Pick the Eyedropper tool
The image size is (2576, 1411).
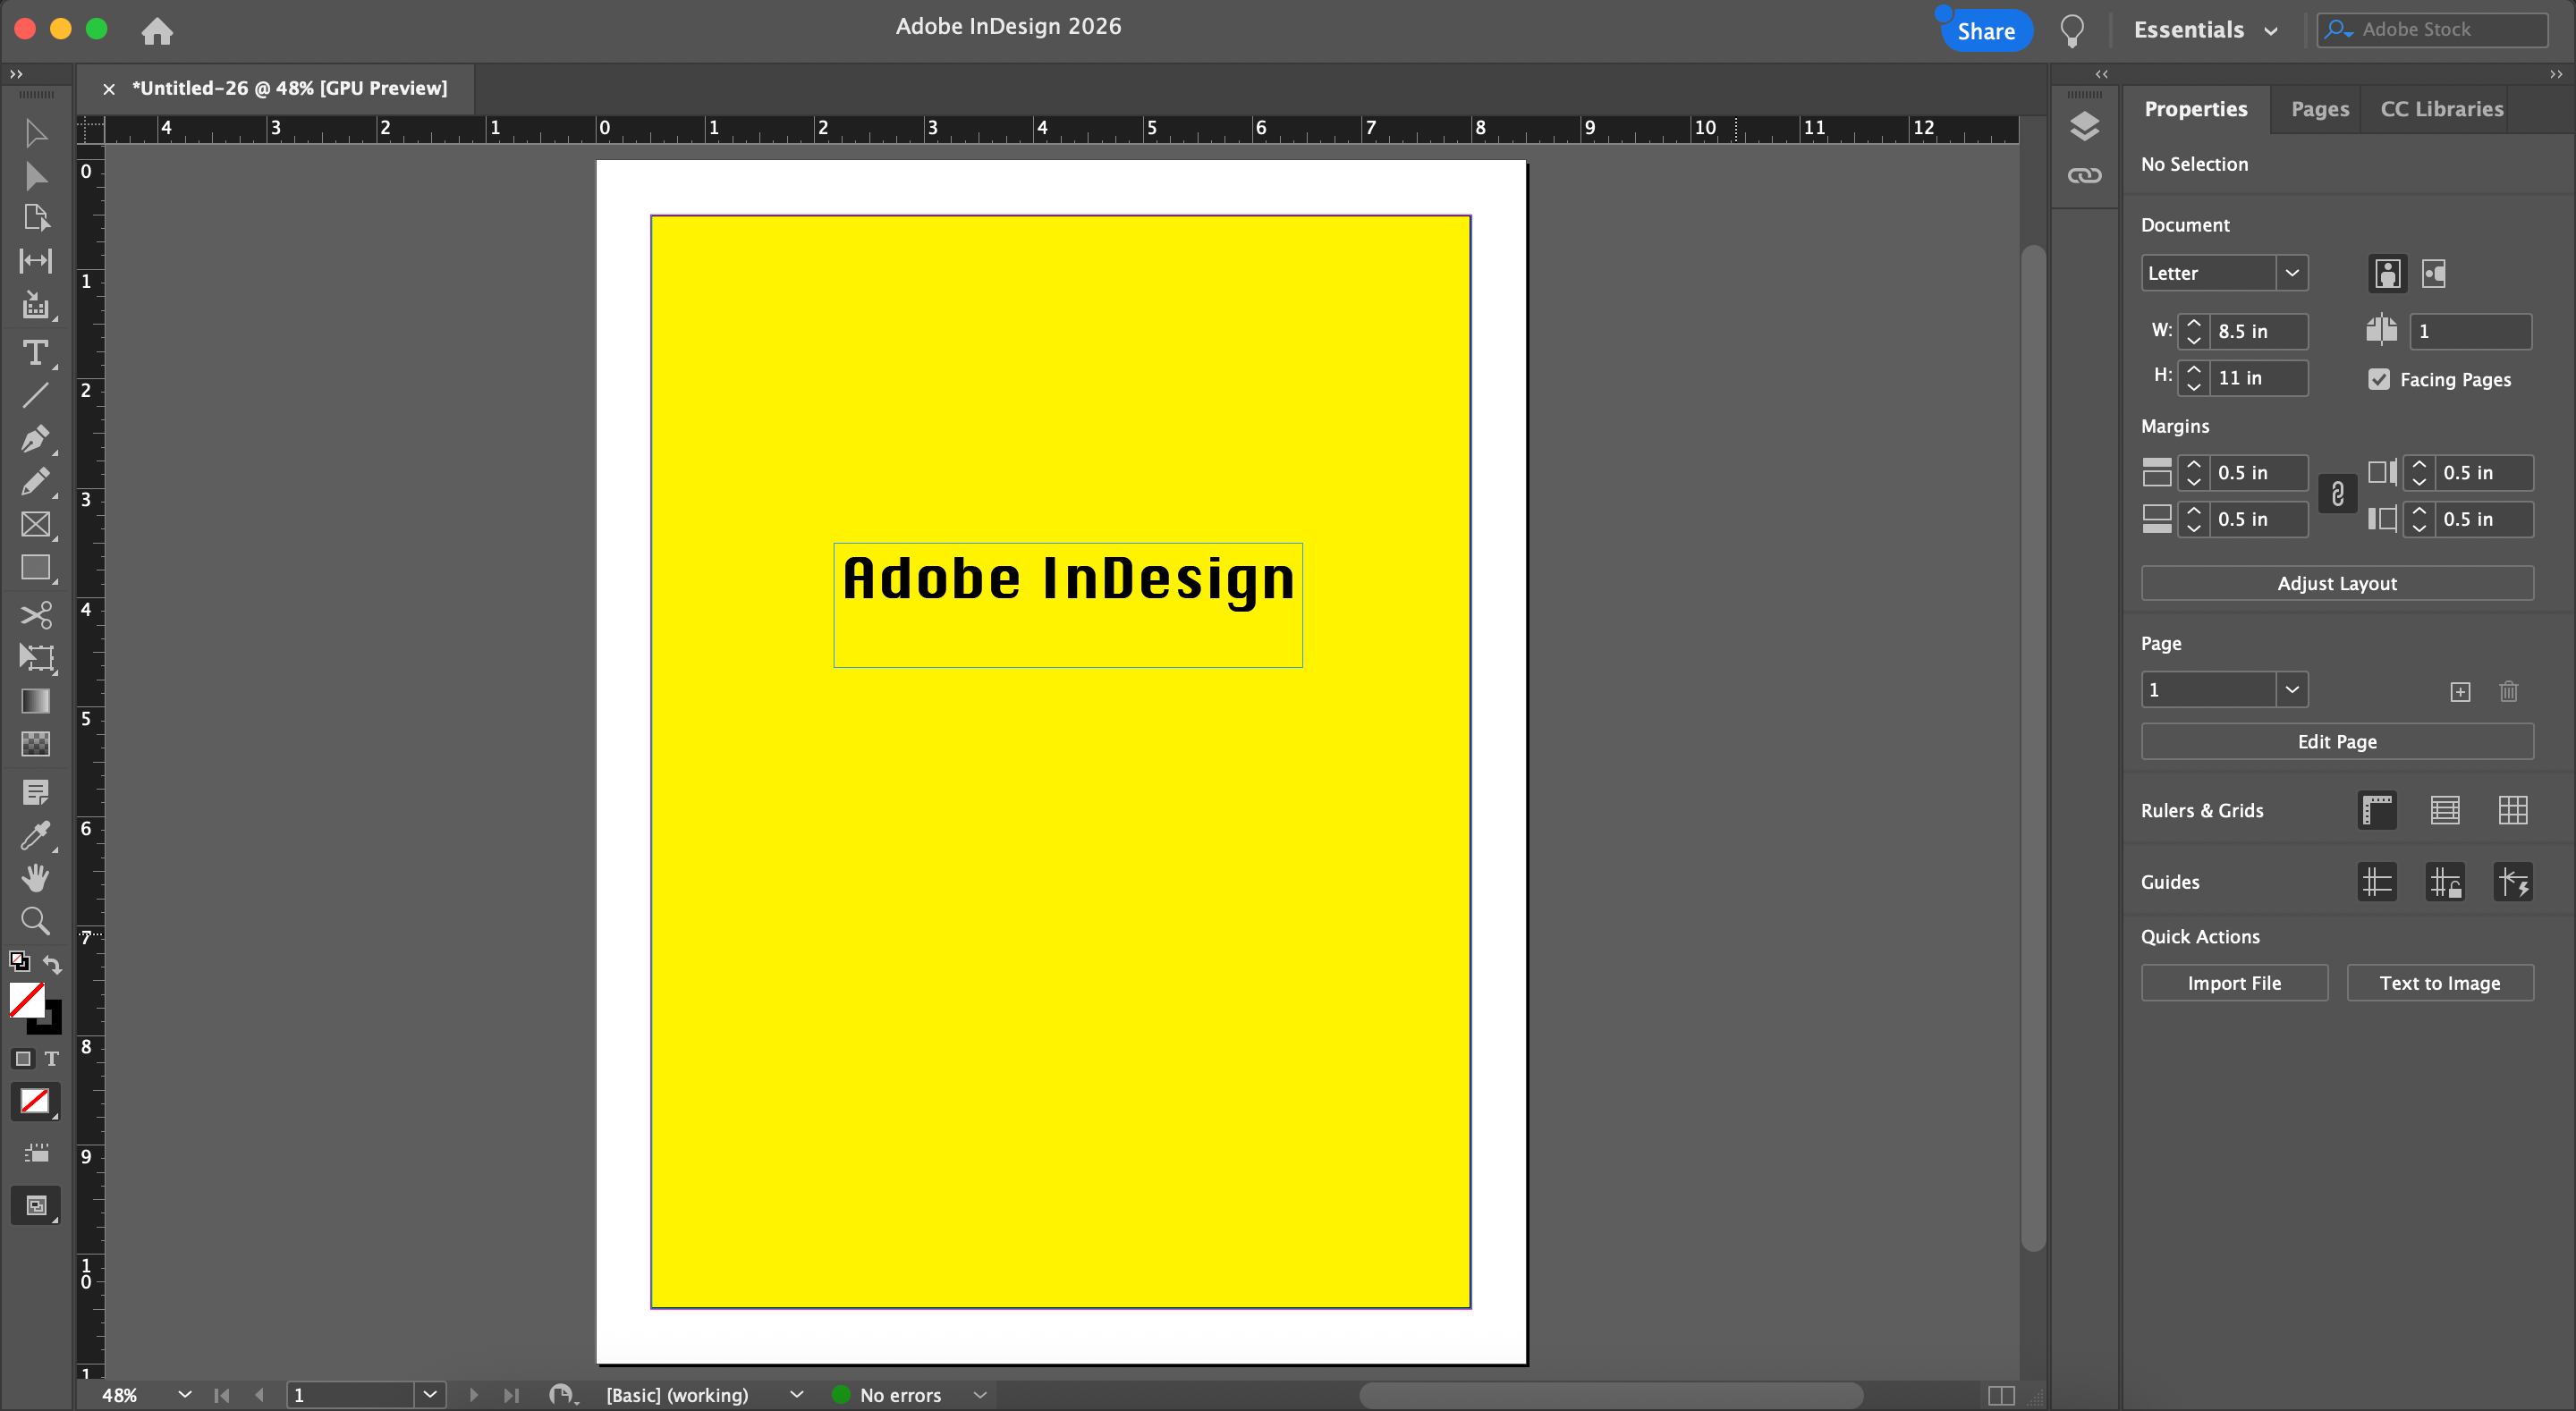point(35,836)
